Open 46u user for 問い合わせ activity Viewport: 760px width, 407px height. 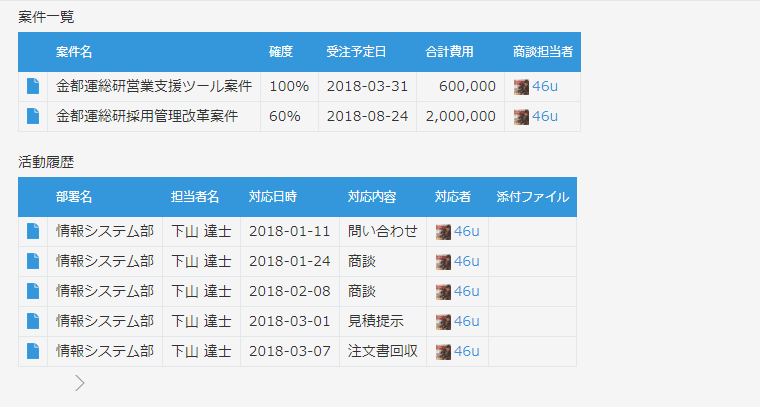coord(466,231)
